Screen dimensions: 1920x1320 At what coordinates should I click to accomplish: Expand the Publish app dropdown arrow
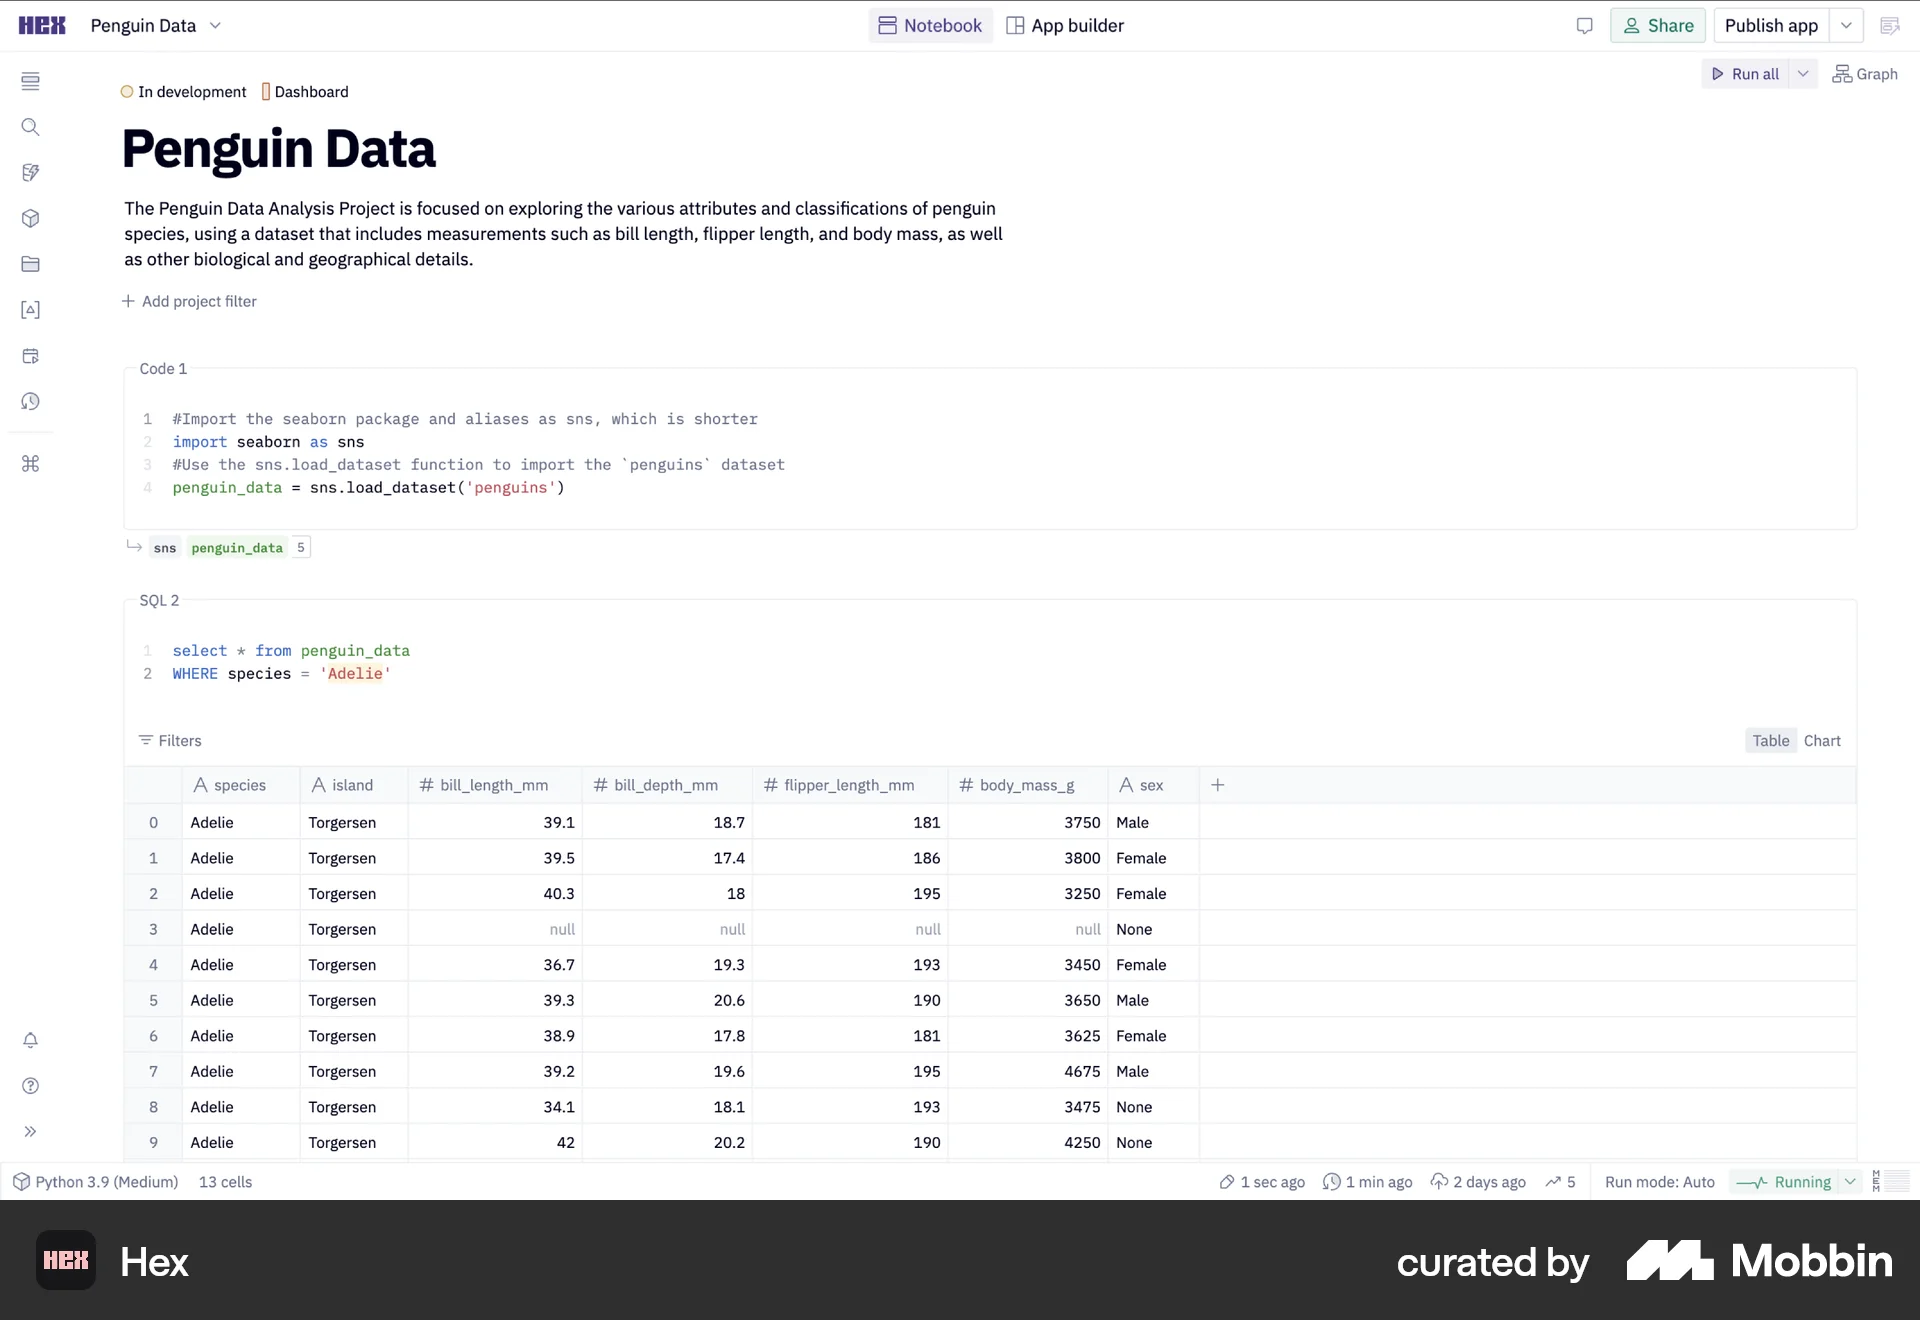pyautogui.click(x=1846, y=25)
